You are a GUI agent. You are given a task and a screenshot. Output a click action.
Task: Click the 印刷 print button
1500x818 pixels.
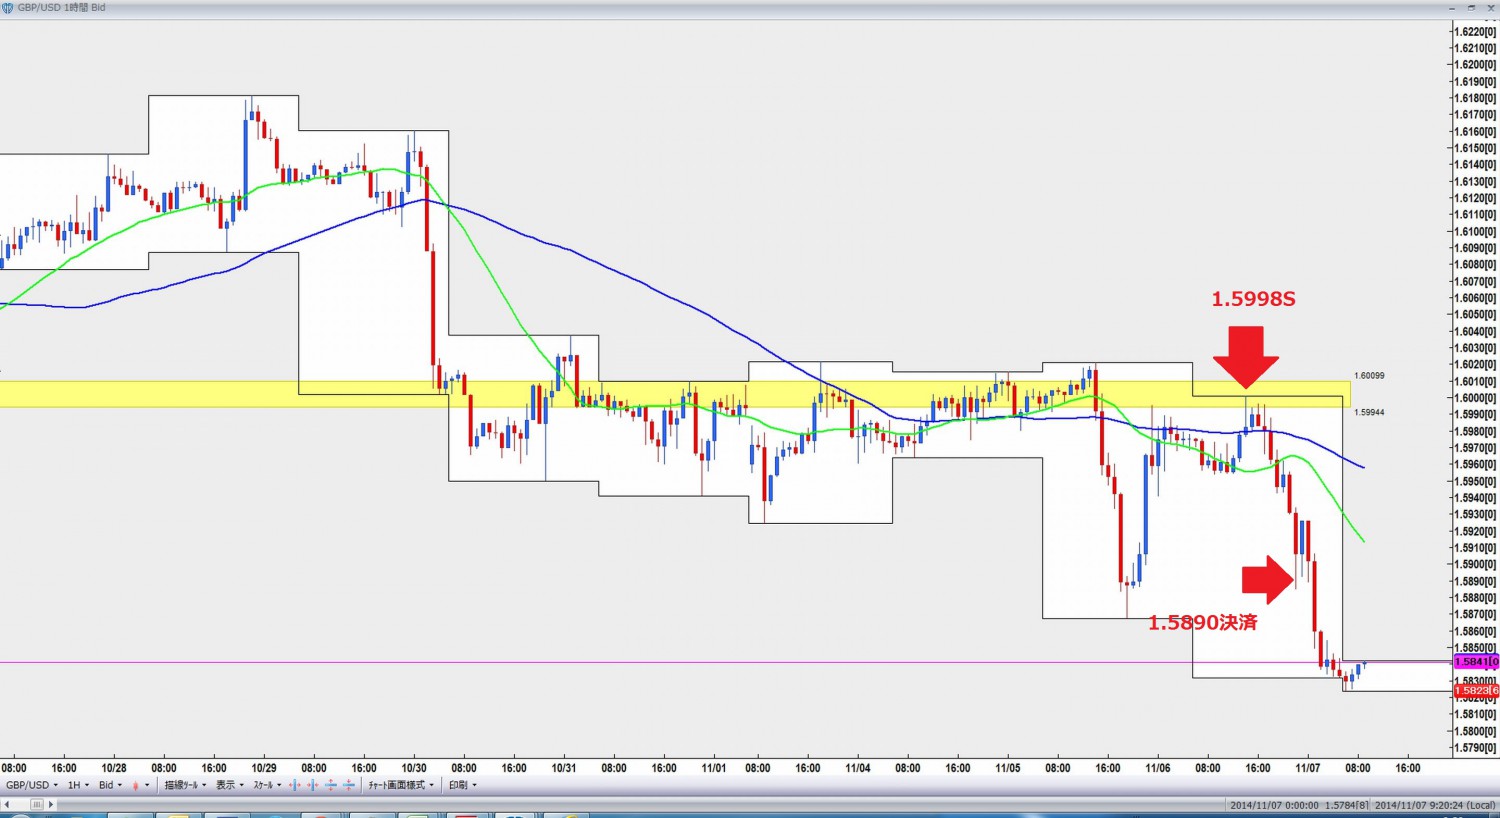click(x=462, y=786)
